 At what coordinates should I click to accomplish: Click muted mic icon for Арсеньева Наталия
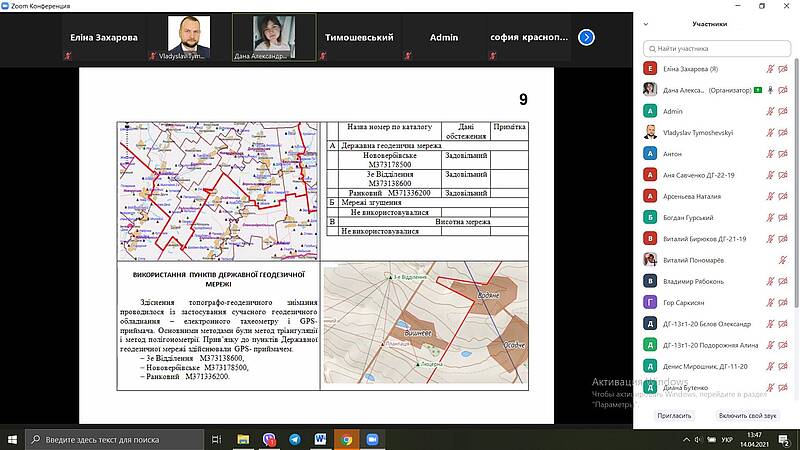[x=770, y=196]
